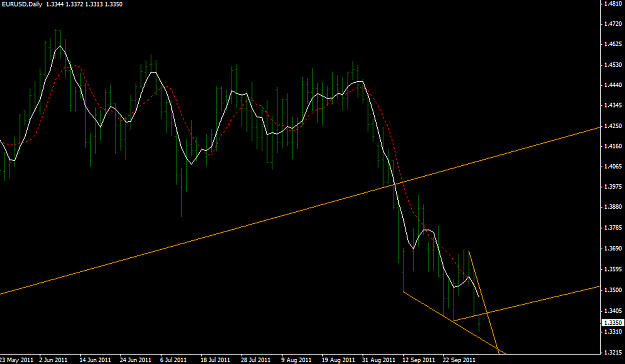Click the 1.3785 price axis label

[614, 228]
